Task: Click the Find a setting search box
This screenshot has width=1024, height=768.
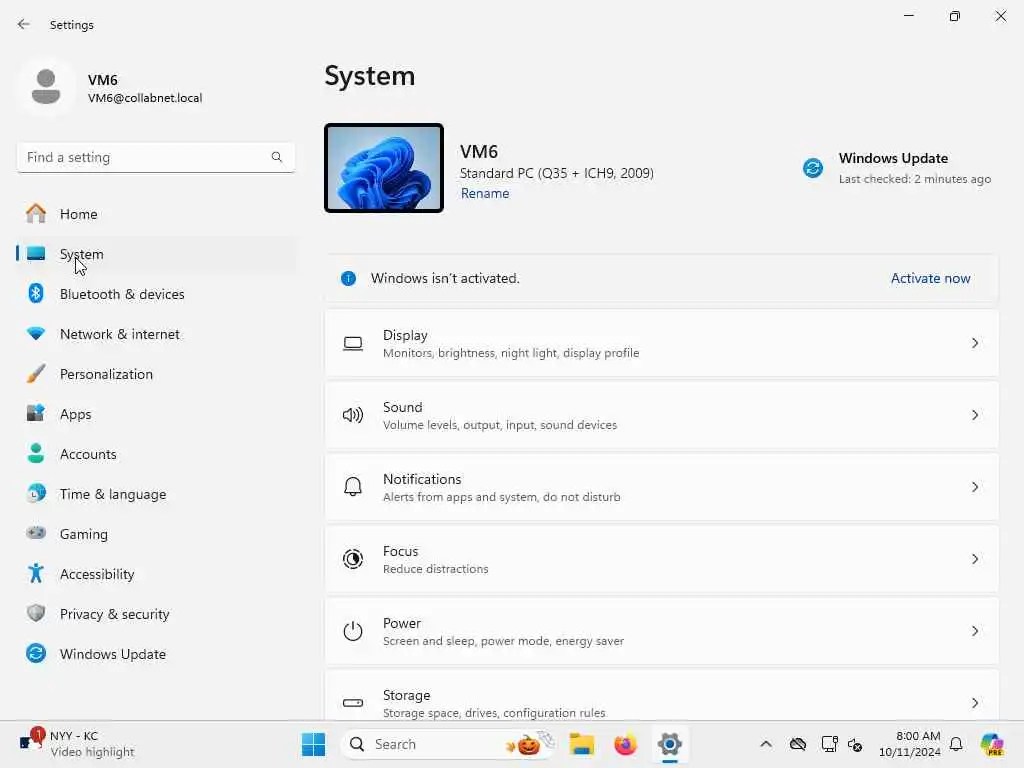Action: click(x=156, y=157)
